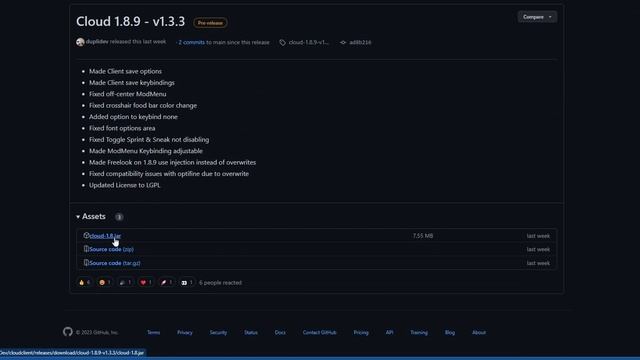This screenshot has height=360, width=640.
Task: Click the Assets count badge
Action: 119,217
